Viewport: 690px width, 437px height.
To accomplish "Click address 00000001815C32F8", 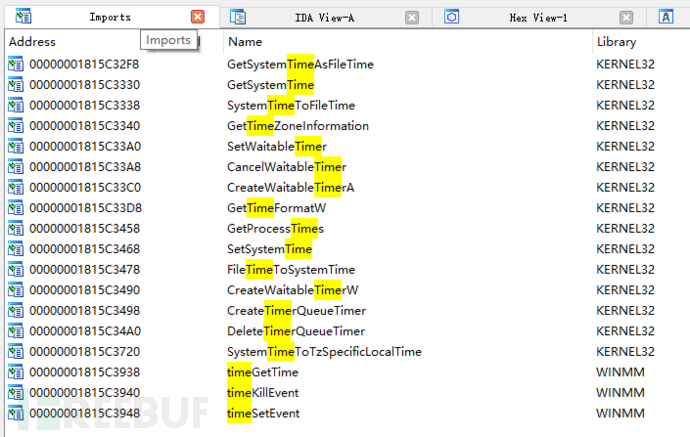I will [x=84, y=64].
